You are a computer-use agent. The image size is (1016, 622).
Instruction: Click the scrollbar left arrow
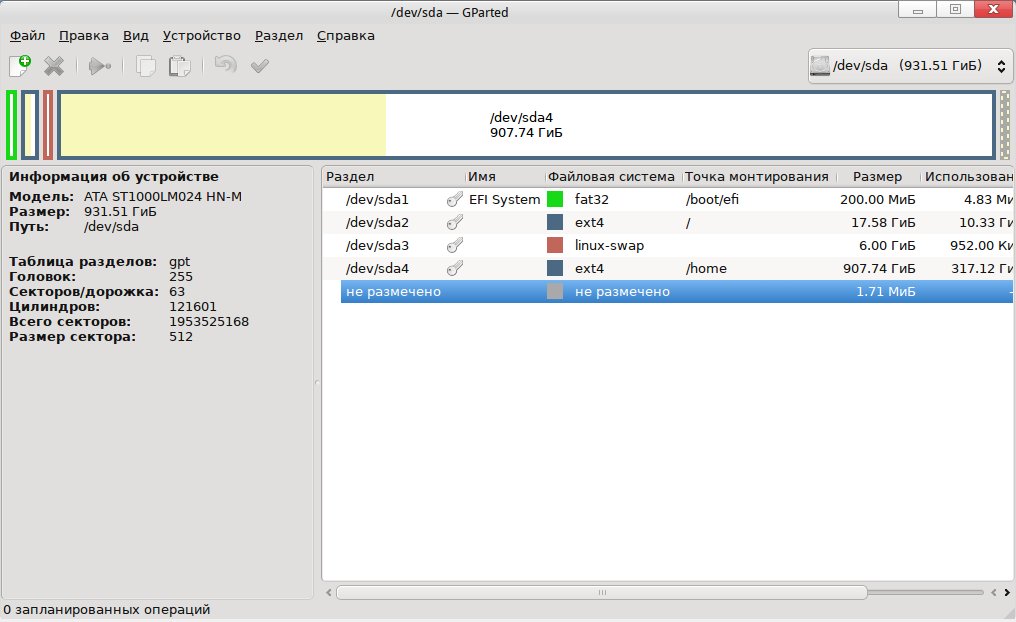coord(329,592)
